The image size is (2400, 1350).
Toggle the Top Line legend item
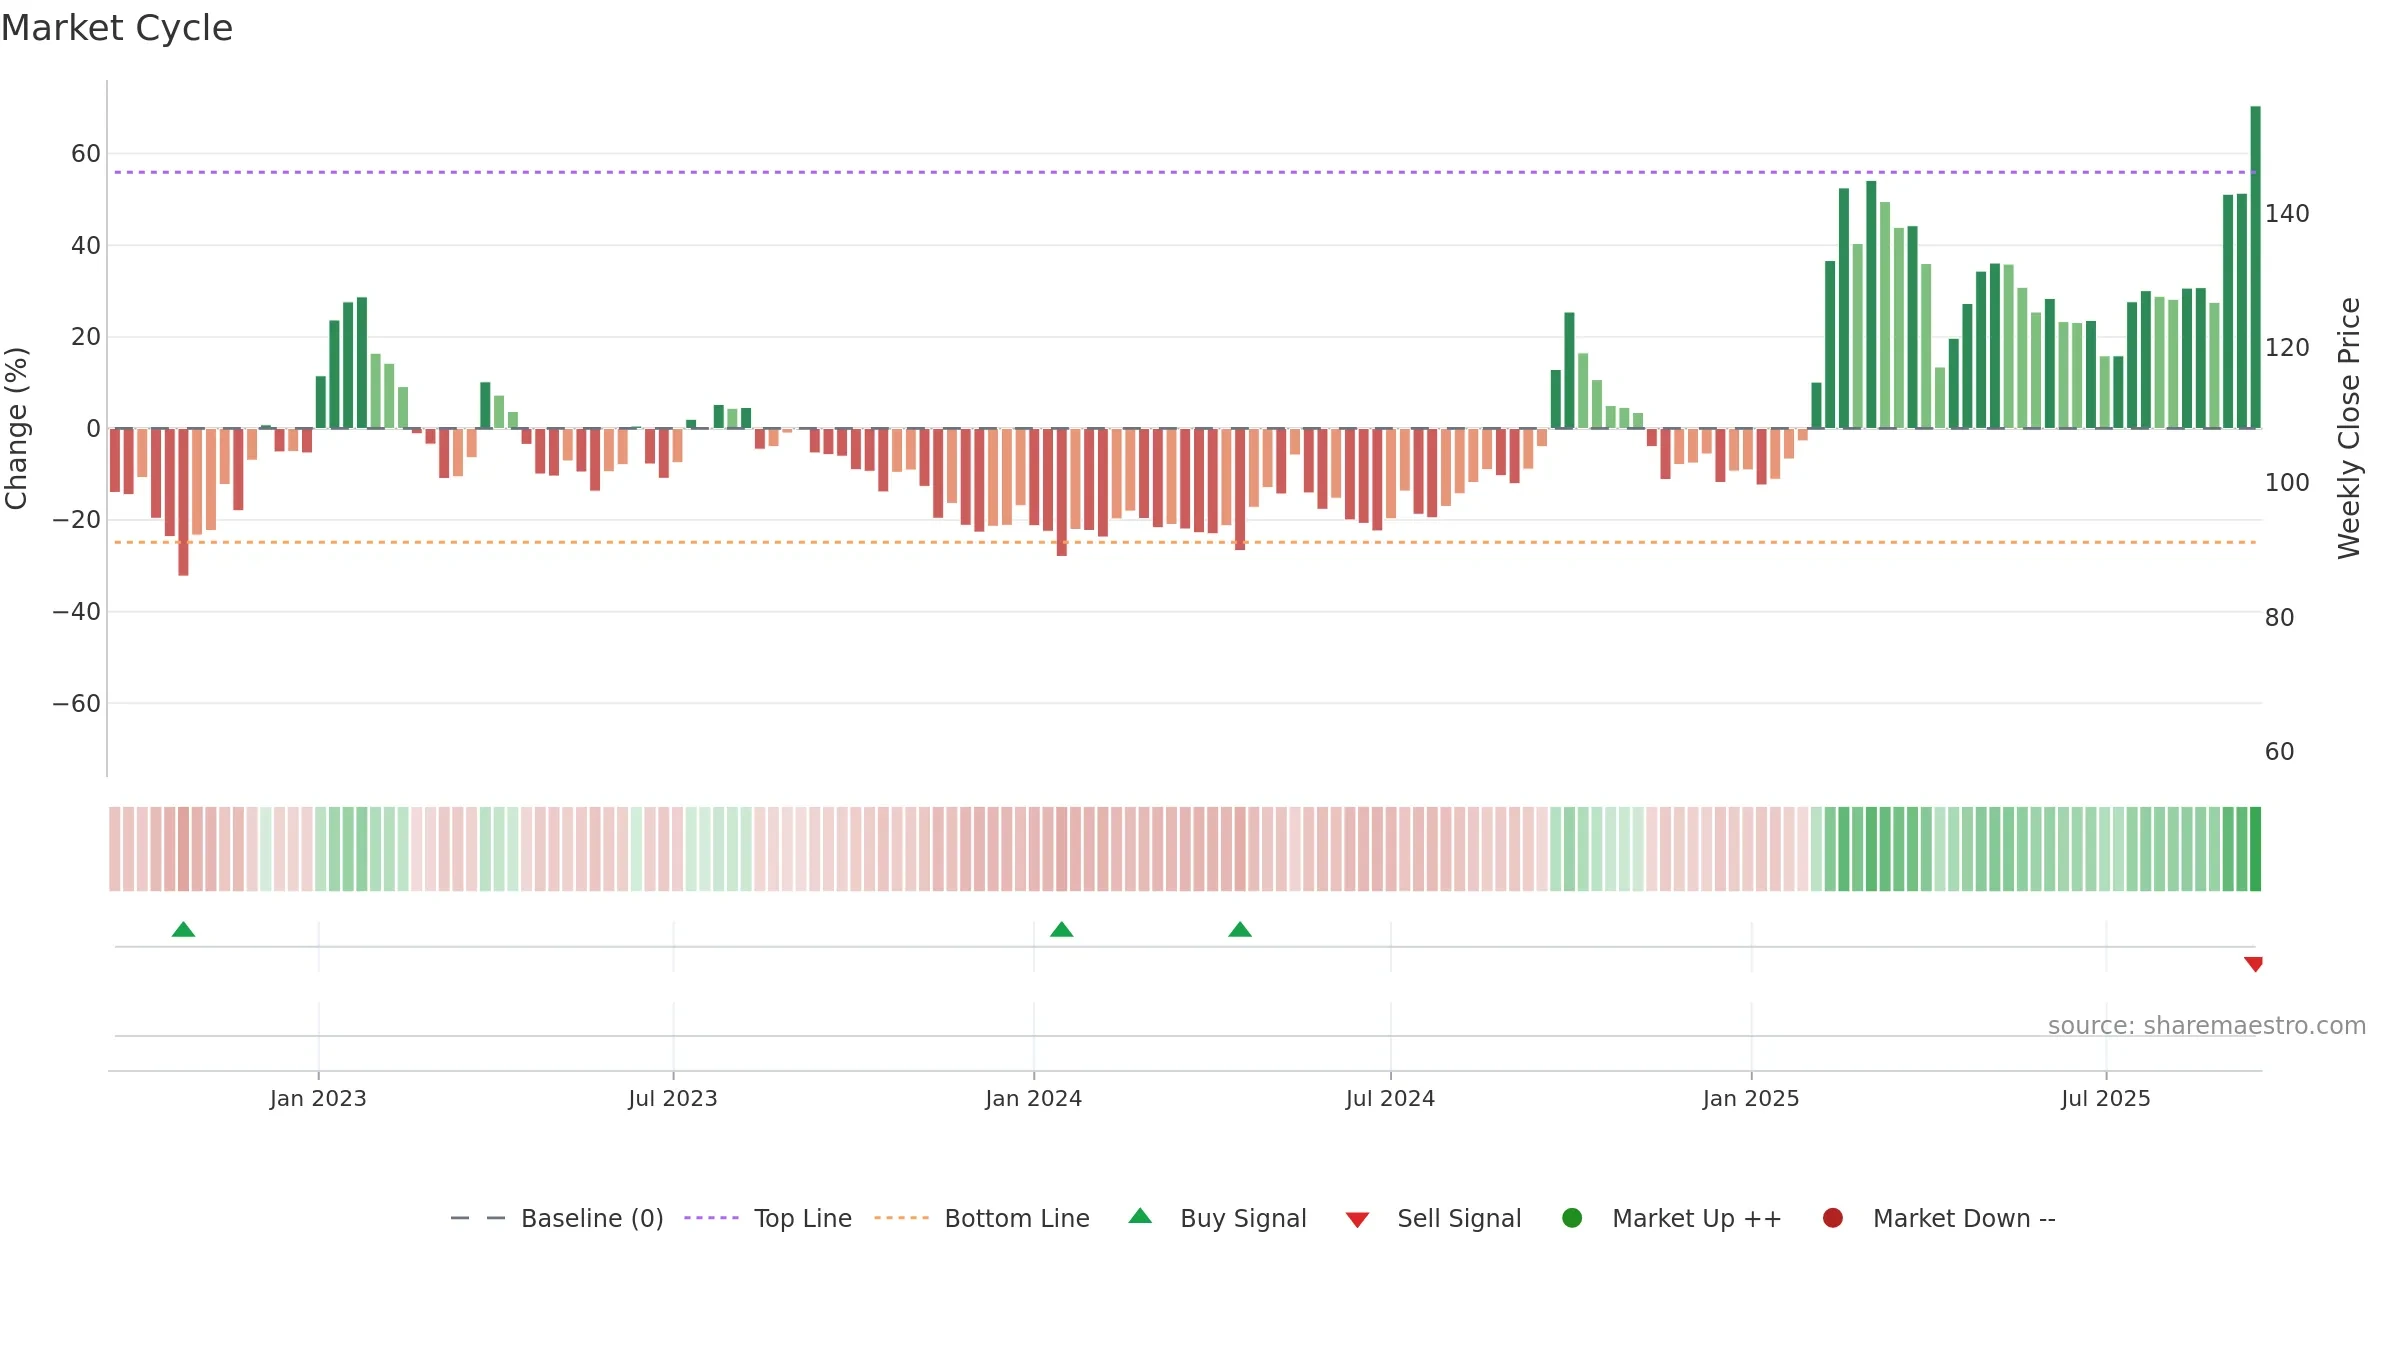768,1218
